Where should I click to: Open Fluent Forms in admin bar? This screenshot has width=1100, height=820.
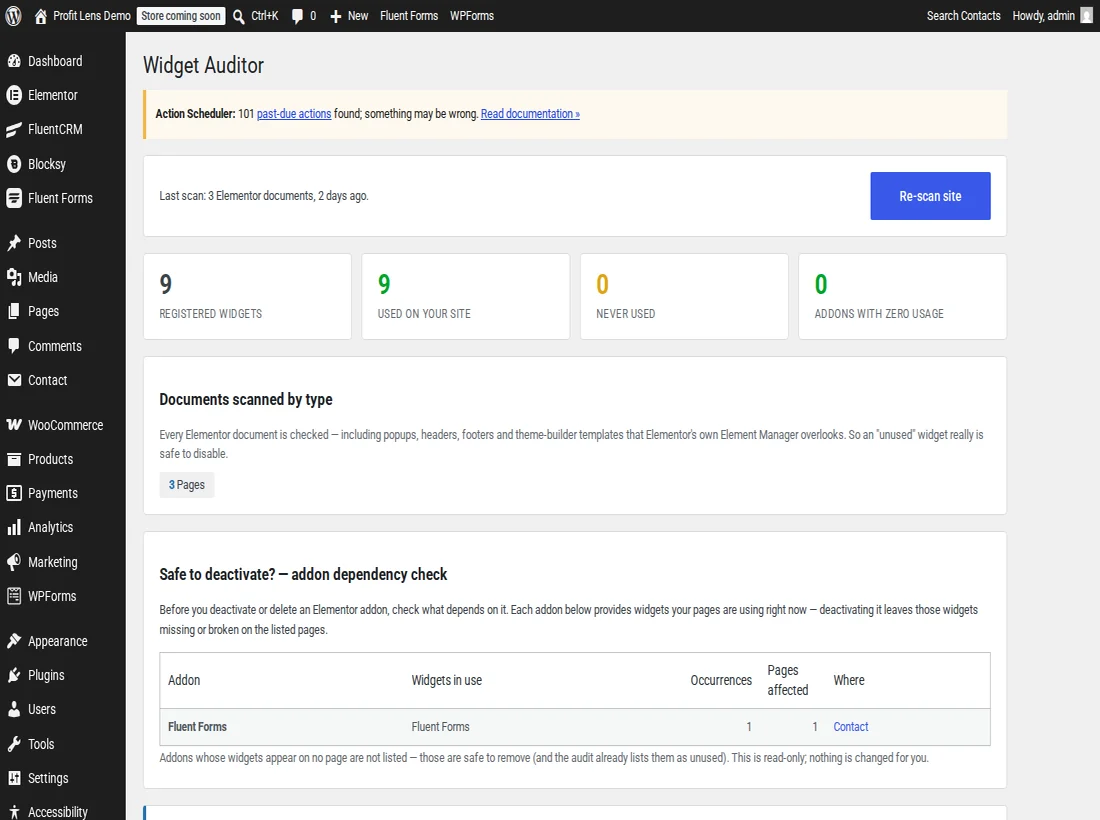click(409, 15)
